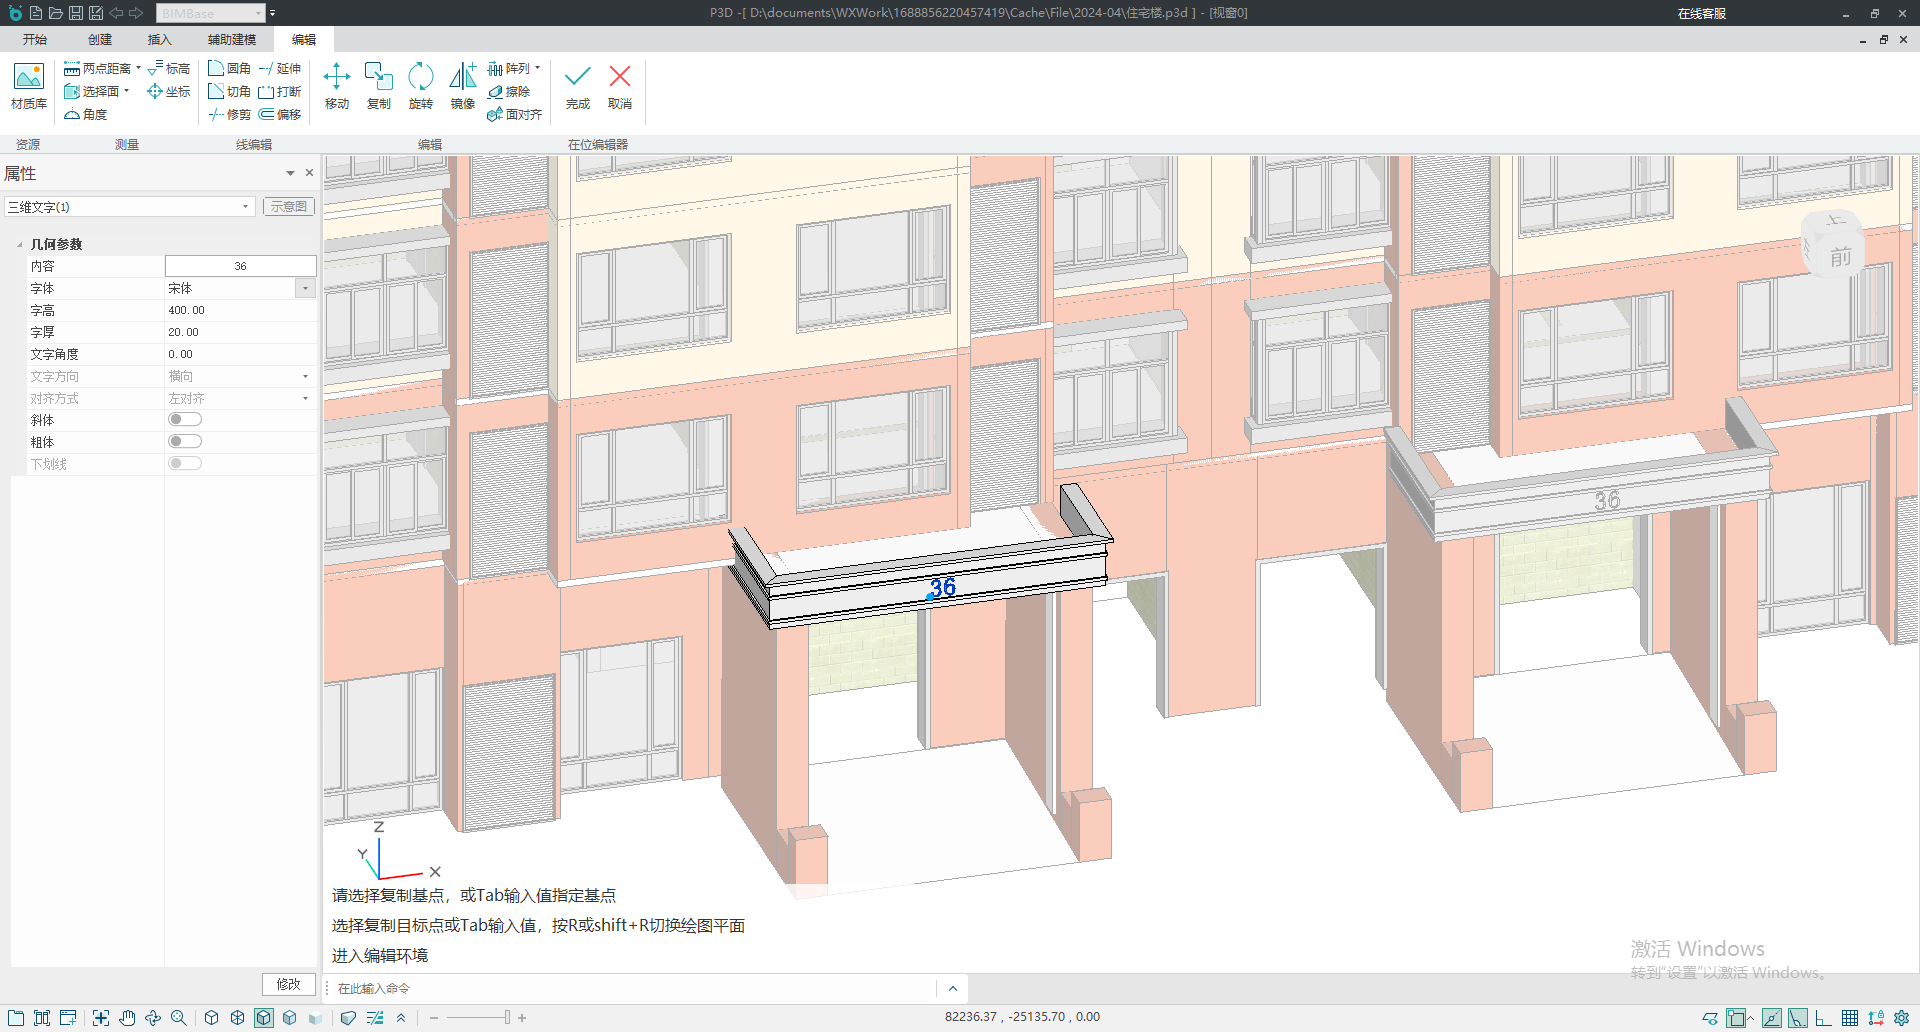Switch to the 创建 ribbon tab
The width and height of the screenshot is (1920, 1032).
100,40
